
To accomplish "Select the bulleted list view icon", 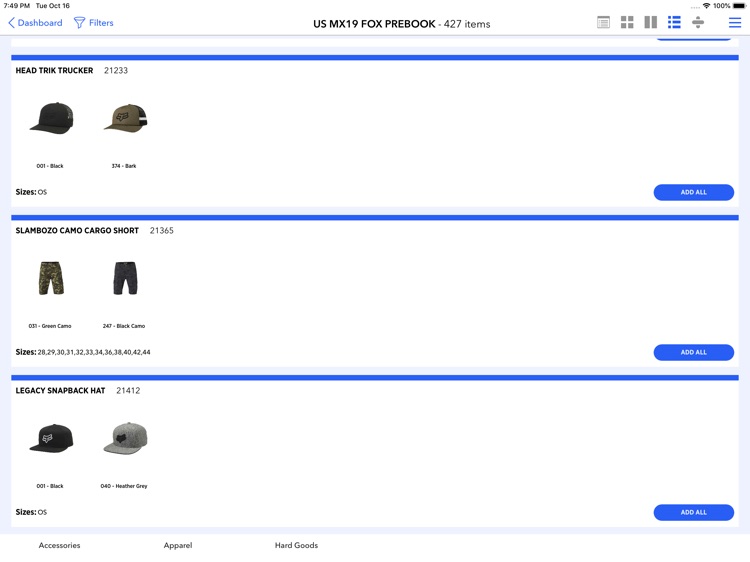I will [x=674, y=22].
